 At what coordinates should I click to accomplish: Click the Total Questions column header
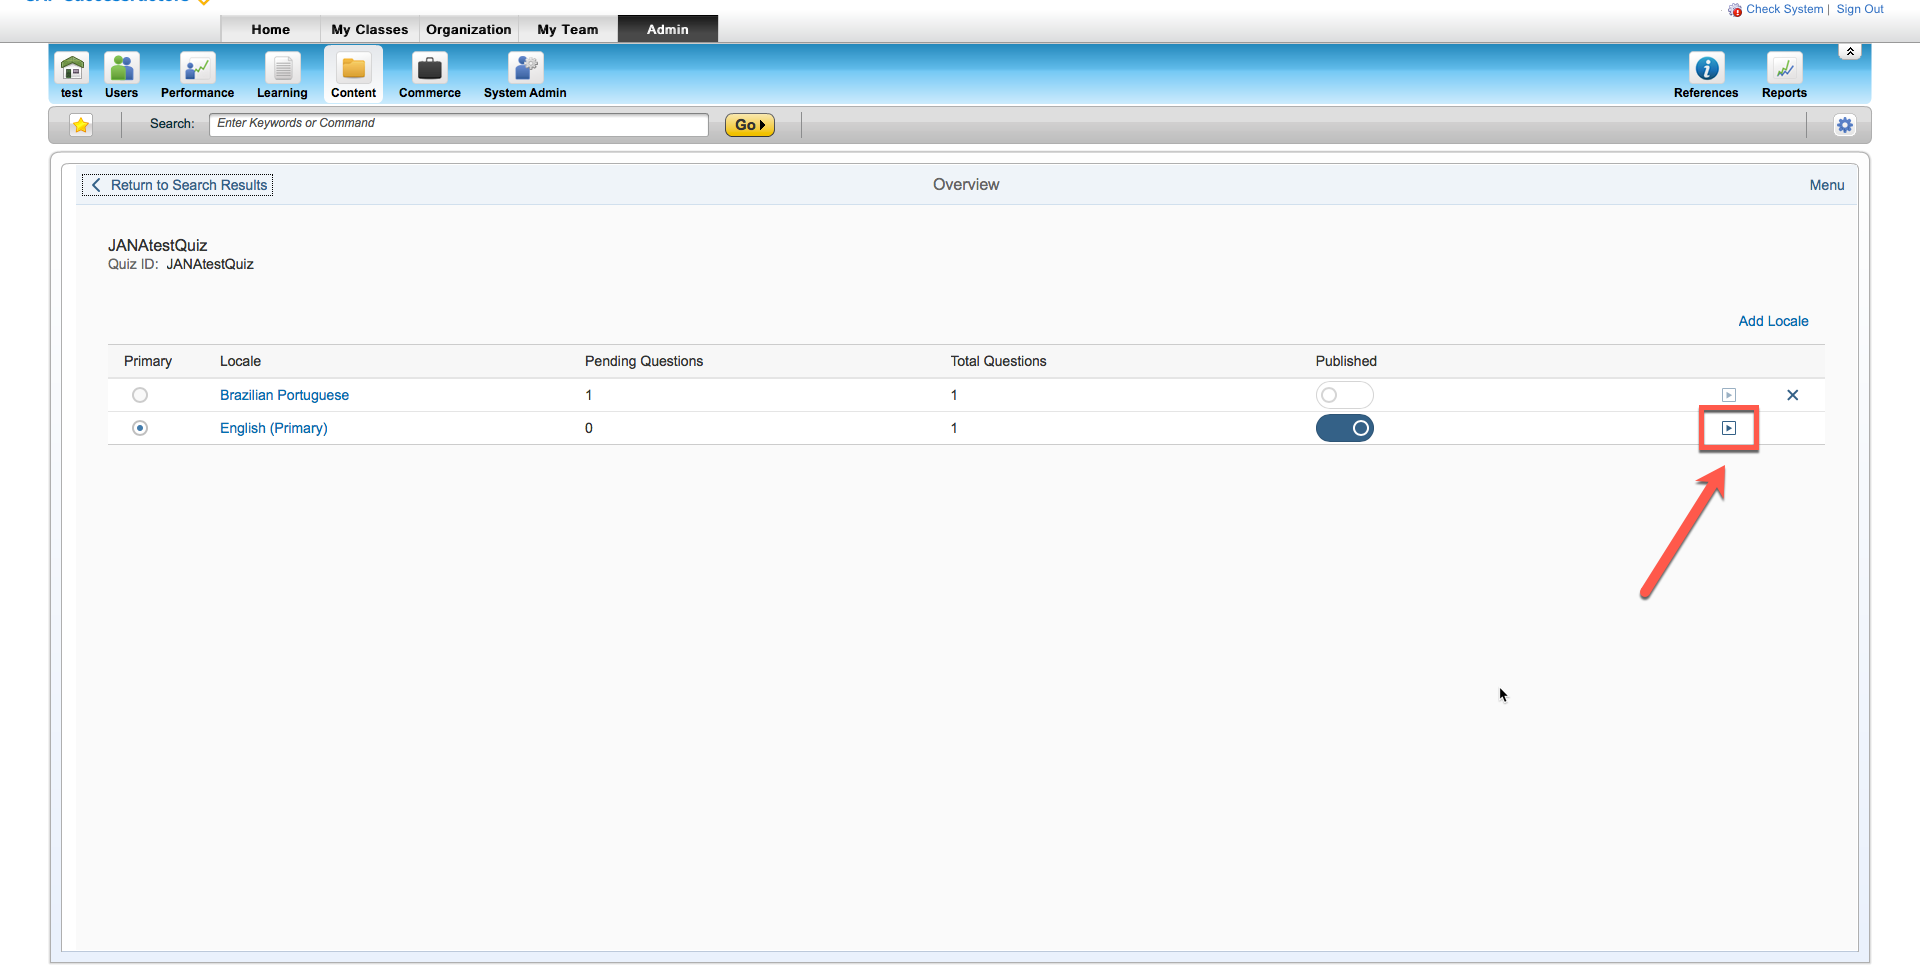(x=998, y=361)
